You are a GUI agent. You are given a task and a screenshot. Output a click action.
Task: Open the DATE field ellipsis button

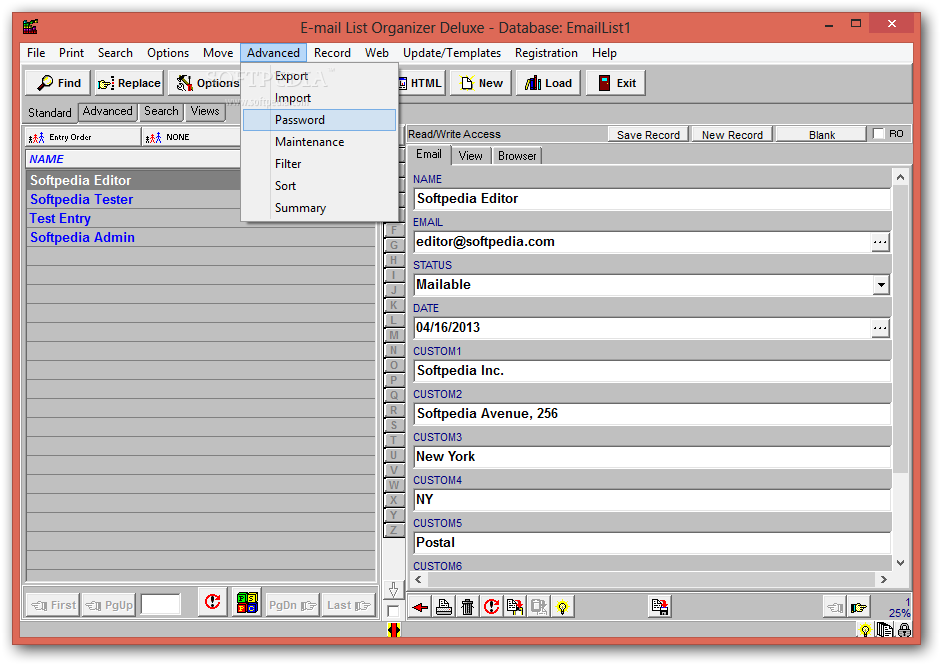880,328
